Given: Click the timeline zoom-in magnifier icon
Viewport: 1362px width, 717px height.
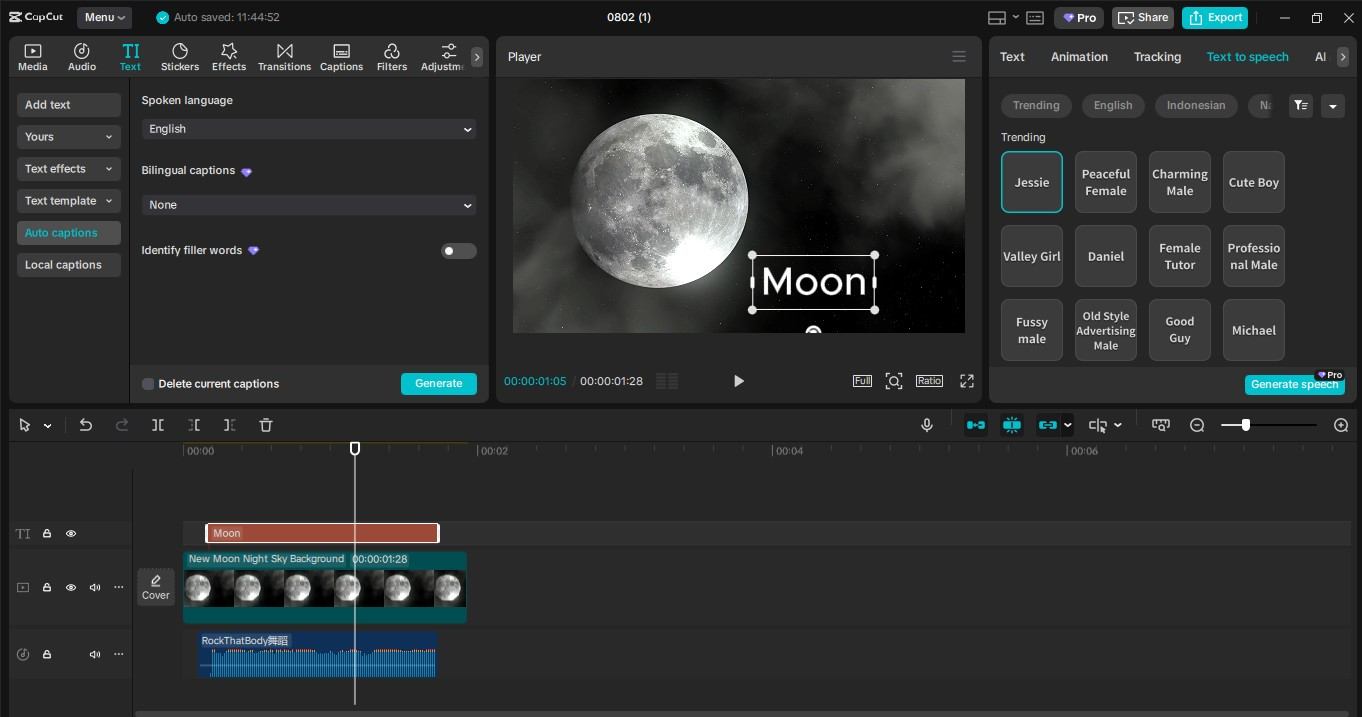Looking at the screenshot, I should pos(1341,425).
